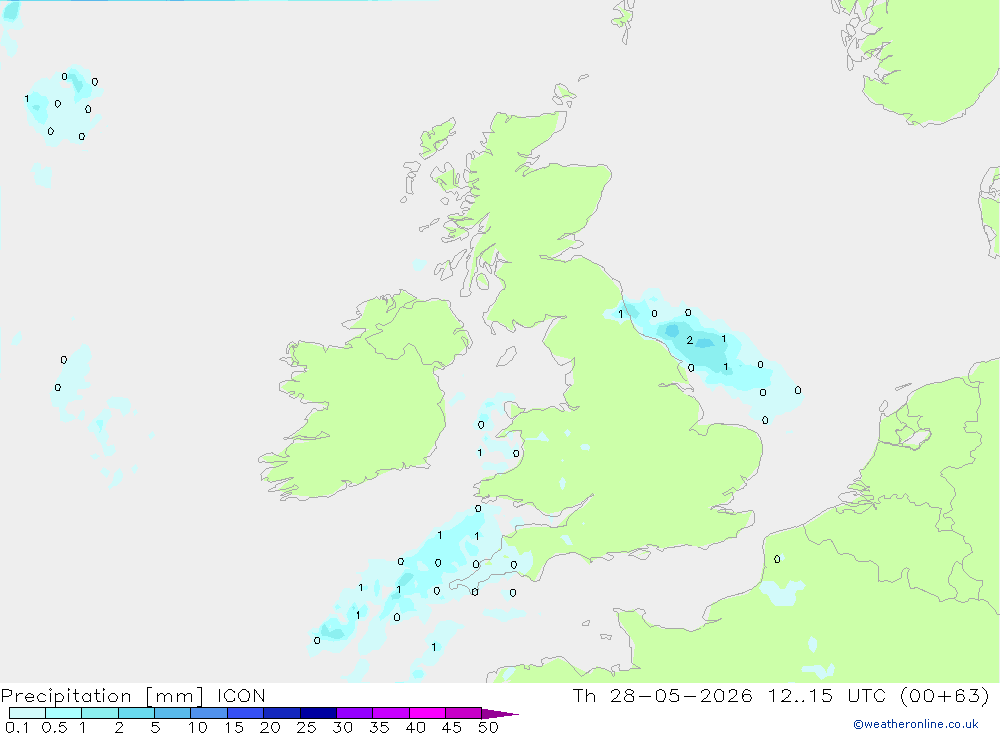Click the "Precipitation [mm]" title text
The width and height of the screenshot is (1000, 733).
click(102, 695)
